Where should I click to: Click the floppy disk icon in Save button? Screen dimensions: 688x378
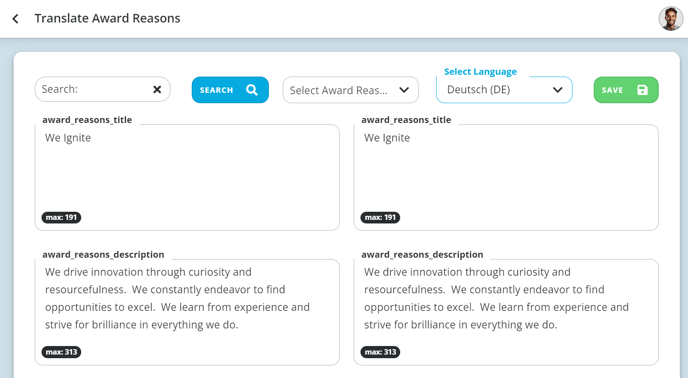[642, 90]
